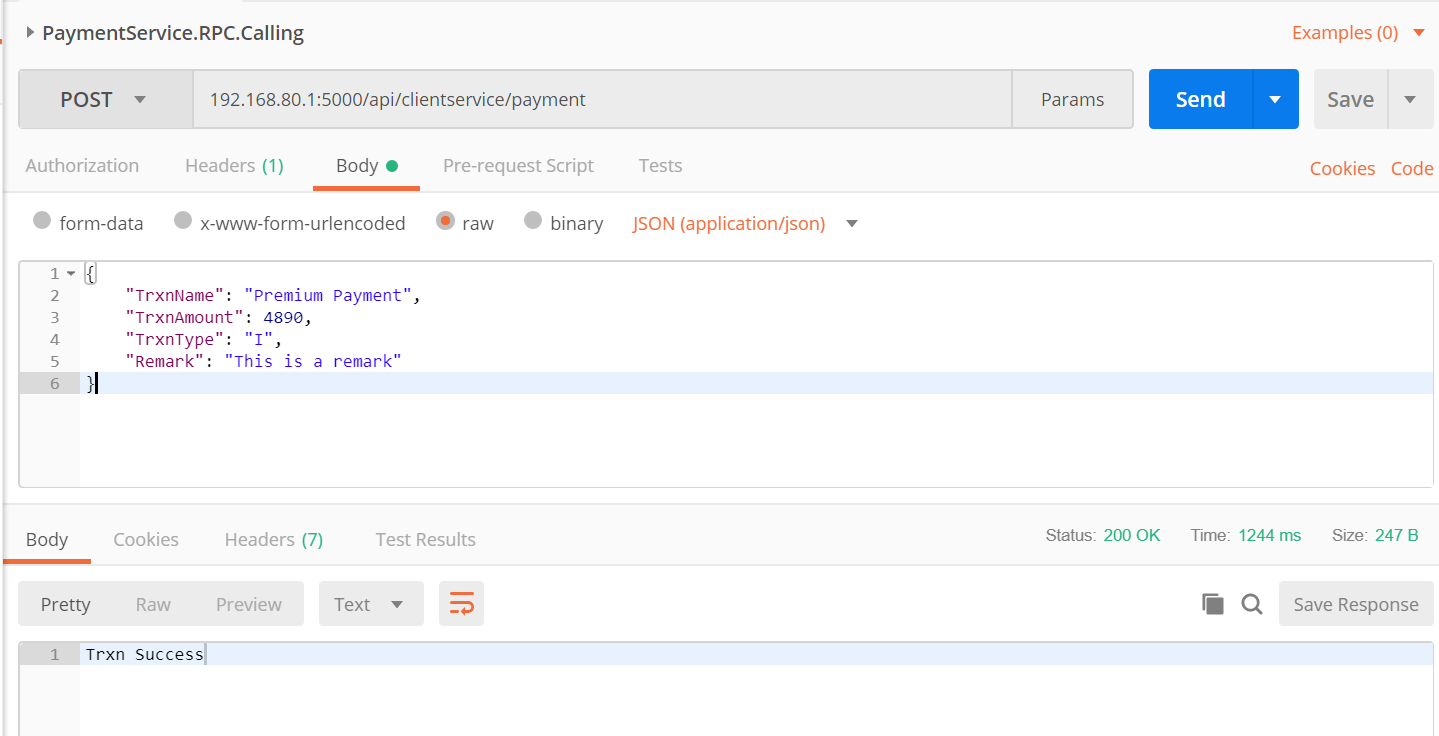Viewport: 1439px width, 736px height.
Task: Expand the PaymentService.RPC.Calling request description triangle
Action: [30, 33]
